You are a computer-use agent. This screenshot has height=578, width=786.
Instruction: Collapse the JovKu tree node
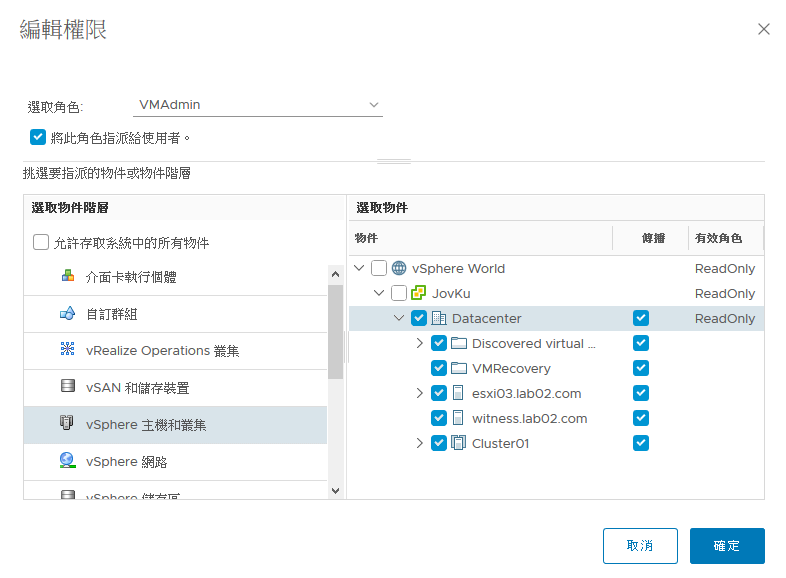tap(379, 292)
